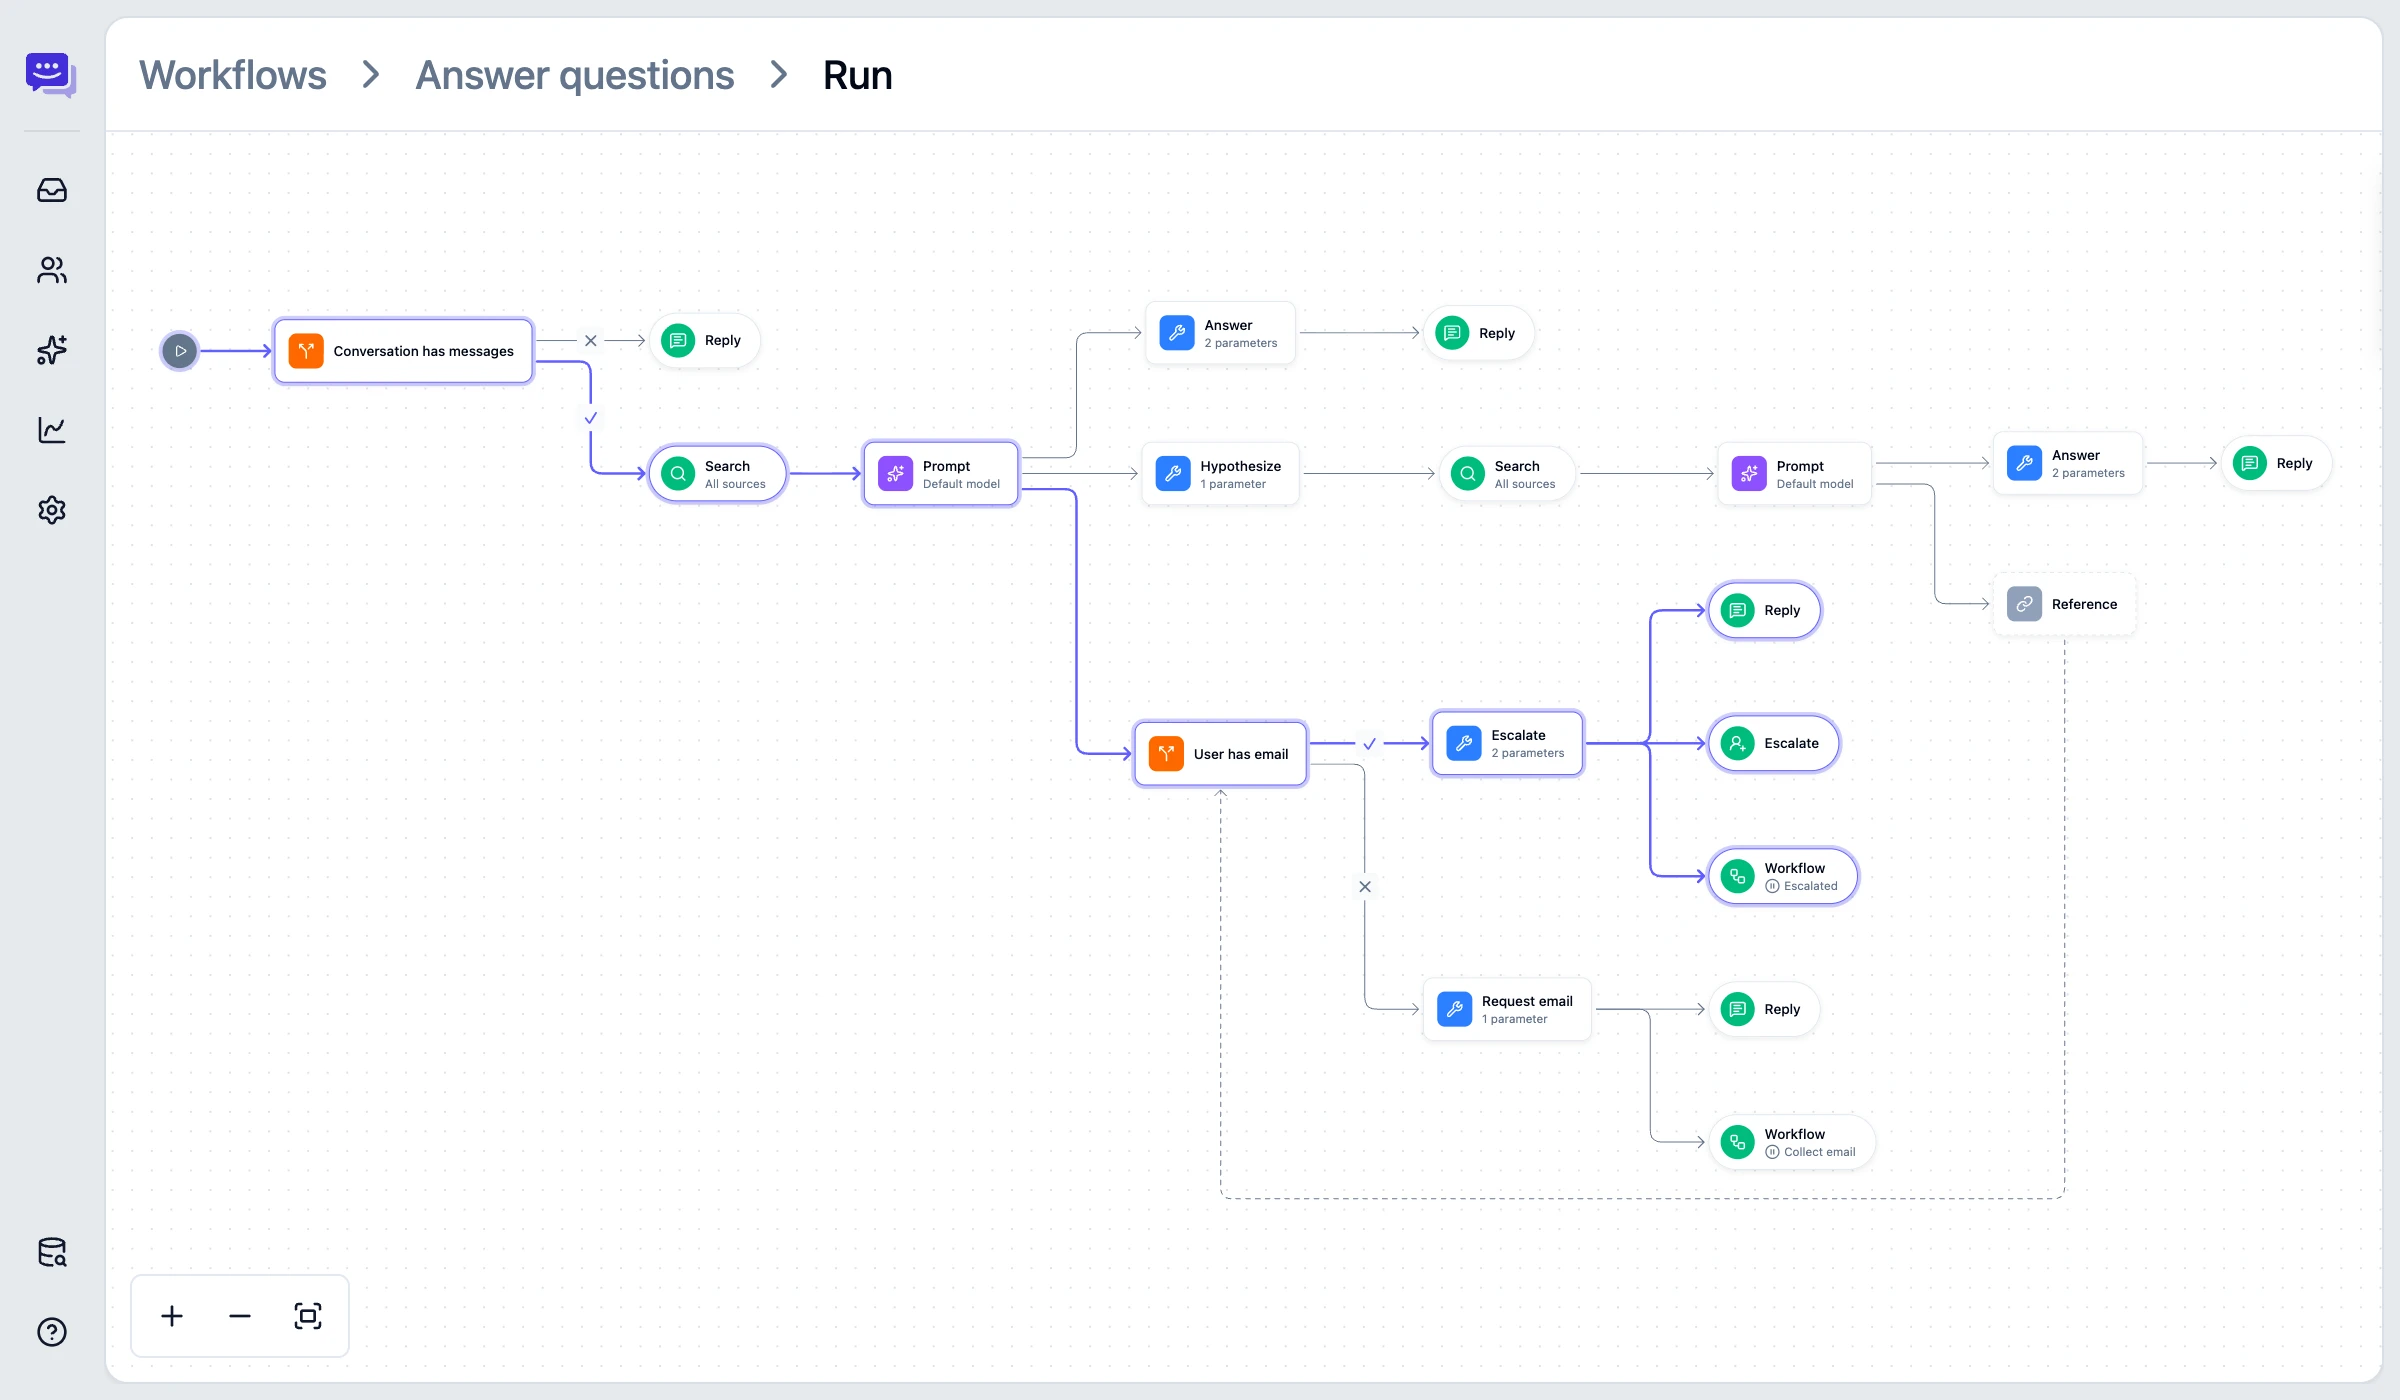
Task: Select the rightmost Answer 2 parameters node
Action: [2068, 463]
